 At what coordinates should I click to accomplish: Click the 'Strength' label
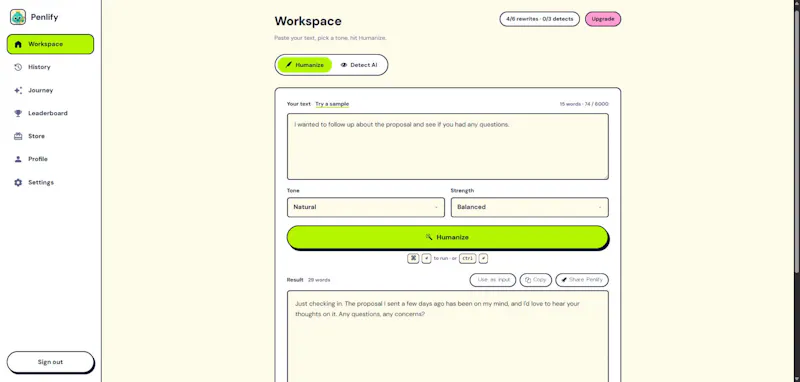coord(462,191)
